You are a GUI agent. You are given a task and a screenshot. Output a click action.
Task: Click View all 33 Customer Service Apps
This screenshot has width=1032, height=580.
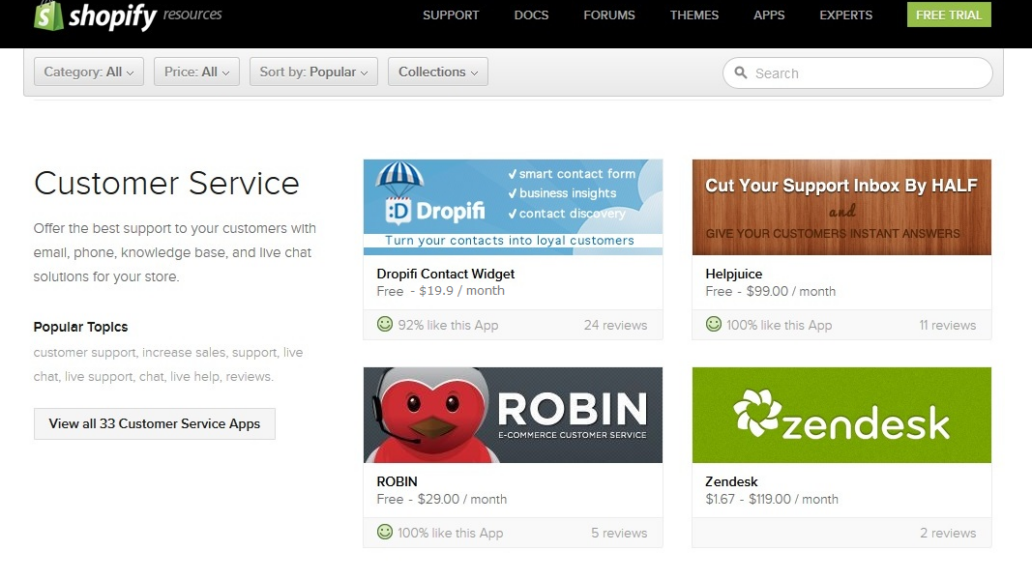click(x=154, y=424)
